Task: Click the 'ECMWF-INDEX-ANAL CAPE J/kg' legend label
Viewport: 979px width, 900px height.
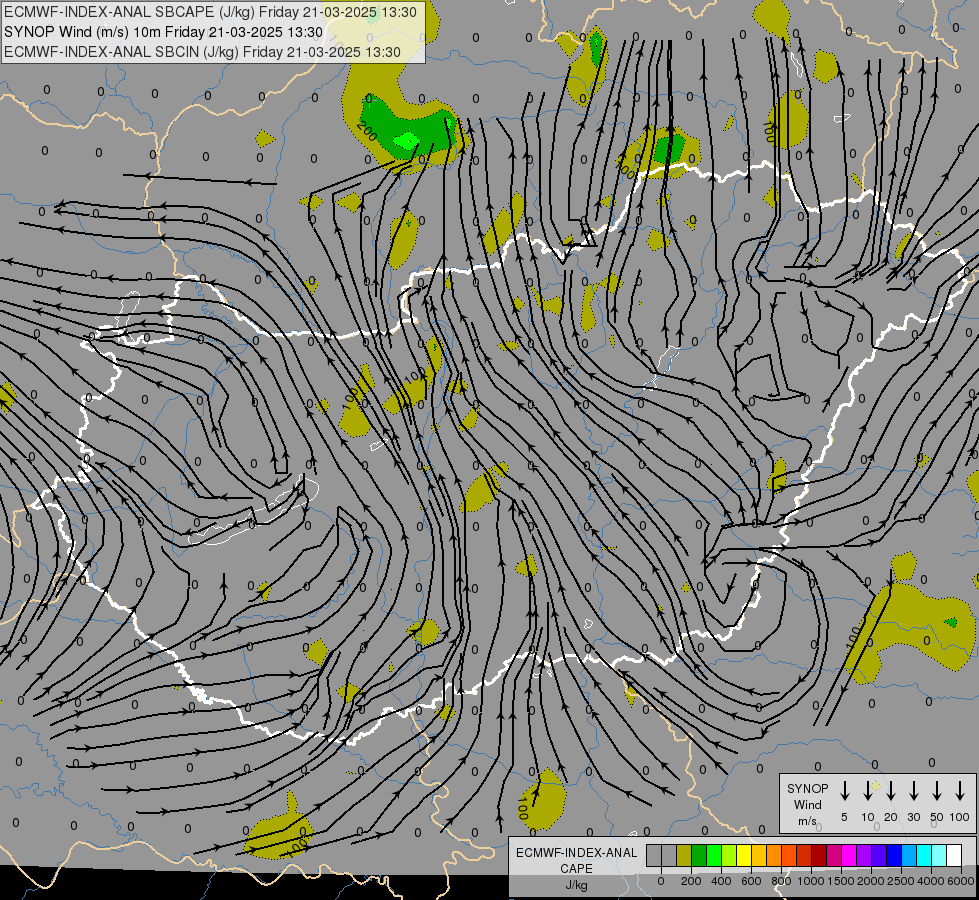Action: tap(576, 868)
